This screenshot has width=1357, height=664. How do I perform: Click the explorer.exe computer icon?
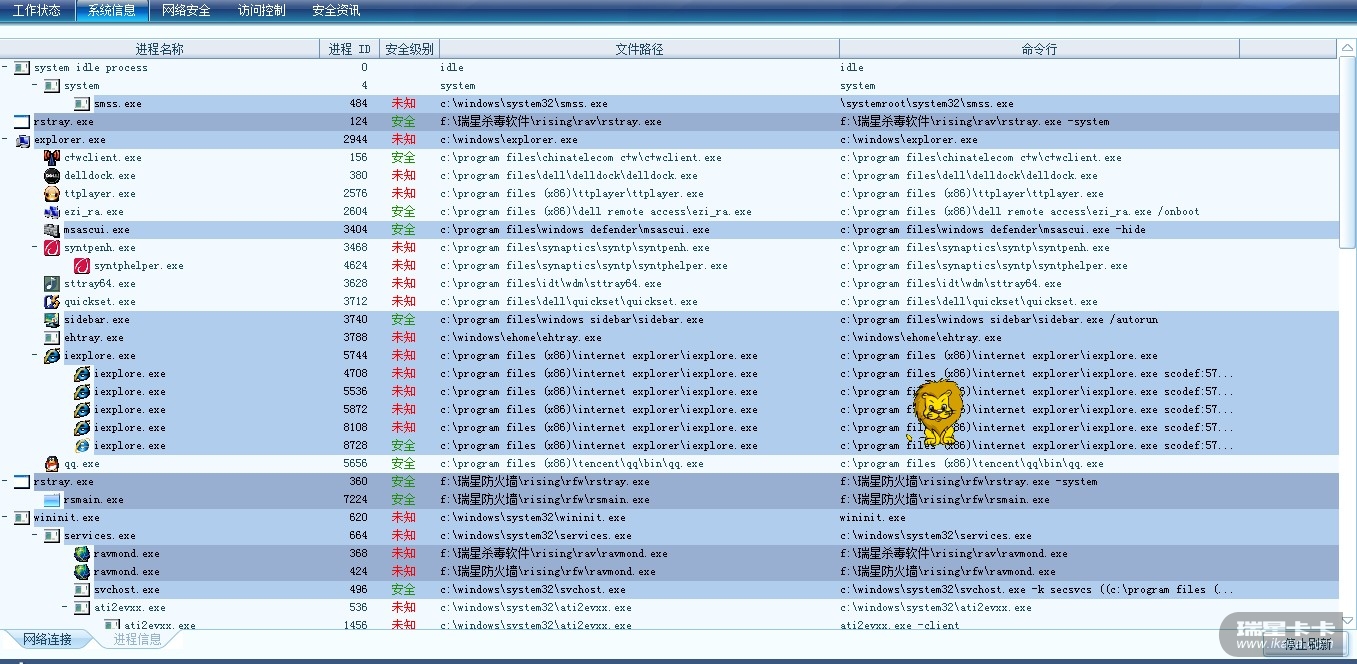click(22, 140)
